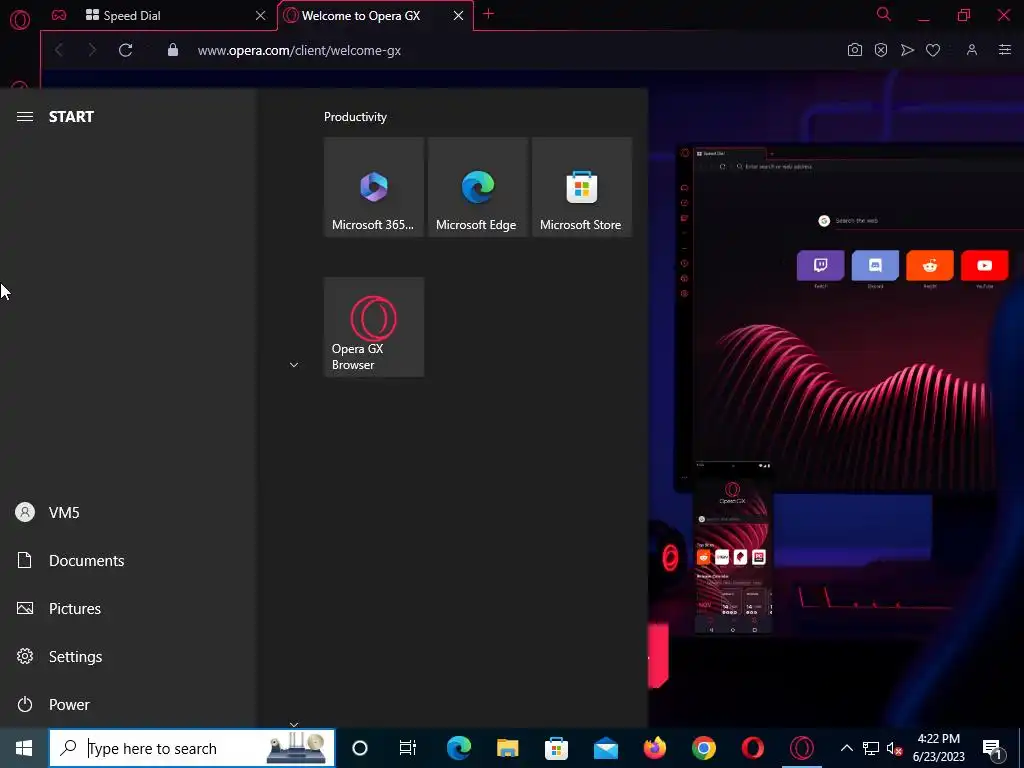The width and height of the screenshot is (1024, 768).
Task: Select the Welcome to Opera GX tab
Action: [x=360, y=16]
